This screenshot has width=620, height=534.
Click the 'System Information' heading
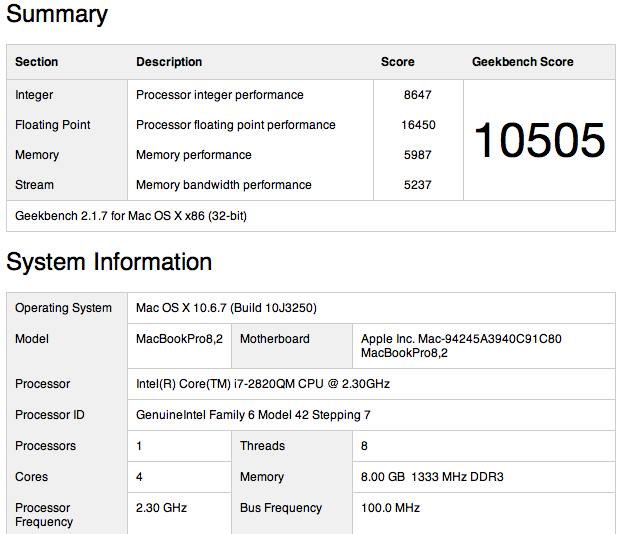pos(109,262)
